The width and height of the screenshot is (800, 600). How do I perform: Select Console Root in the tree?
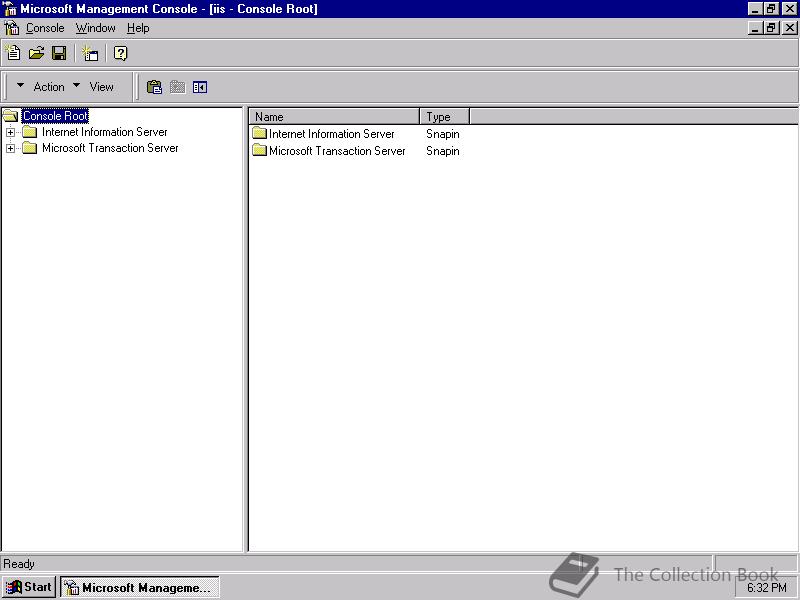coord(55,116)
